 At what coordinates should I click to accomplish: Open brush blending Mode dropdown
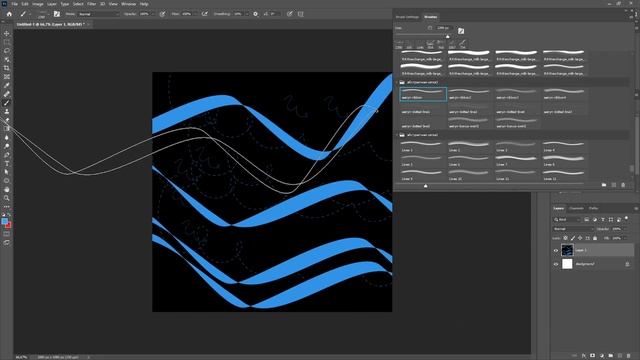click(x=98, y=14)
